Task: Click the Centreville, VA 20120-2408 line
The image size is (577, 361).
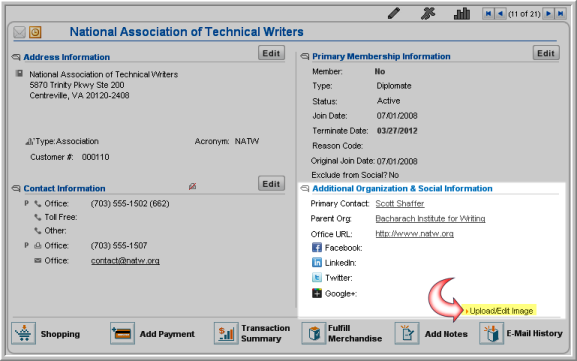Action: coord(79,96)
